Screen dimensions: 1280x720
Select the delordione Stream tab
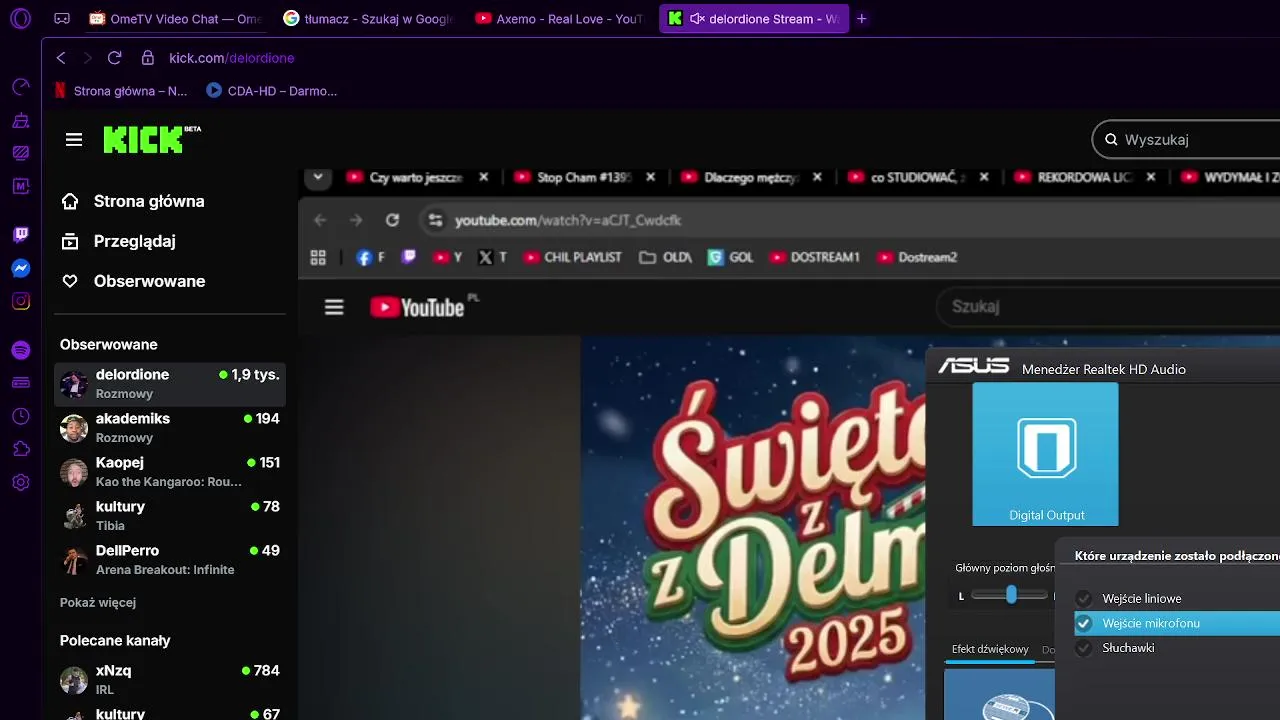click(754, 18)
